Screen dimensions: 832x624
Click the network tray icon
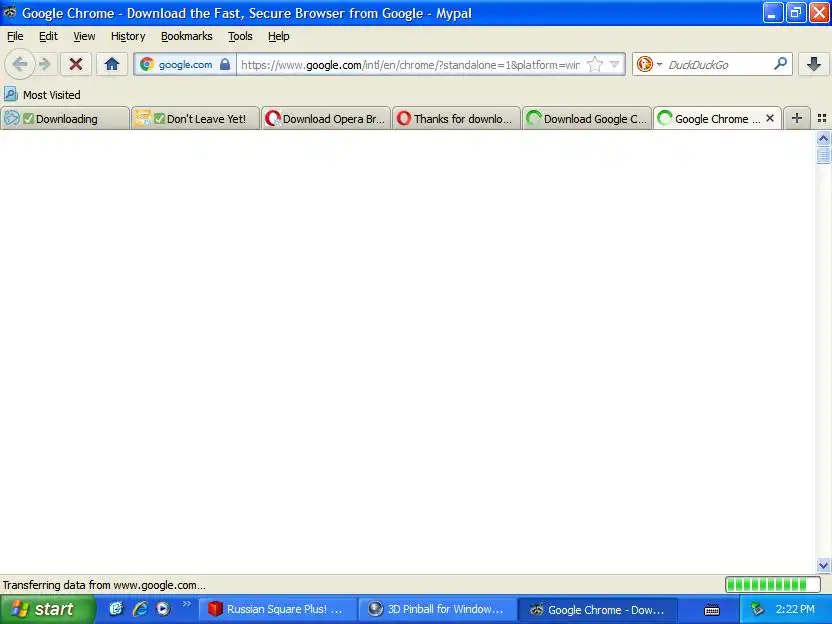tap(757, 609)
